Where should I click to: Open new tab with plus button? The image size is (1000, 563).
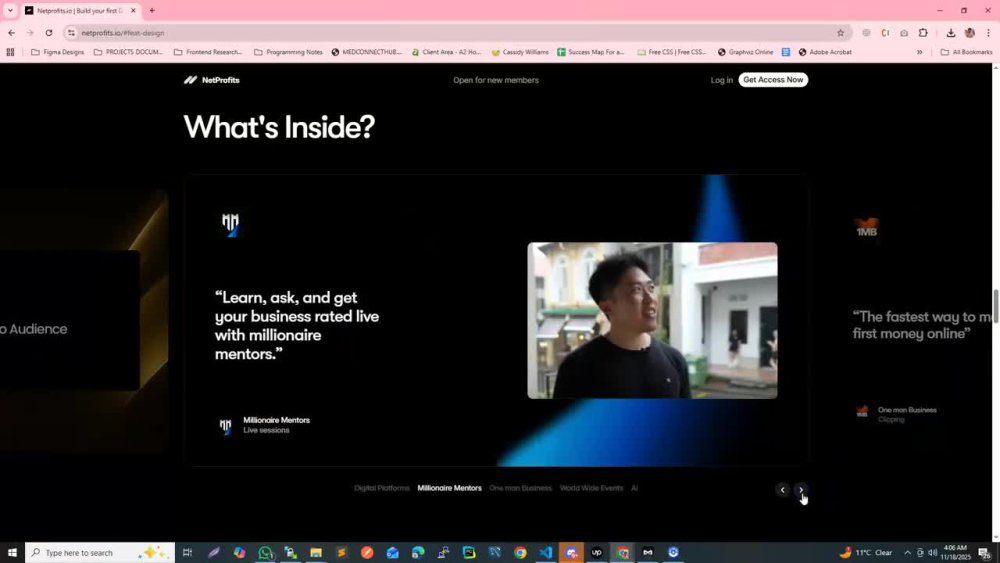152,10
